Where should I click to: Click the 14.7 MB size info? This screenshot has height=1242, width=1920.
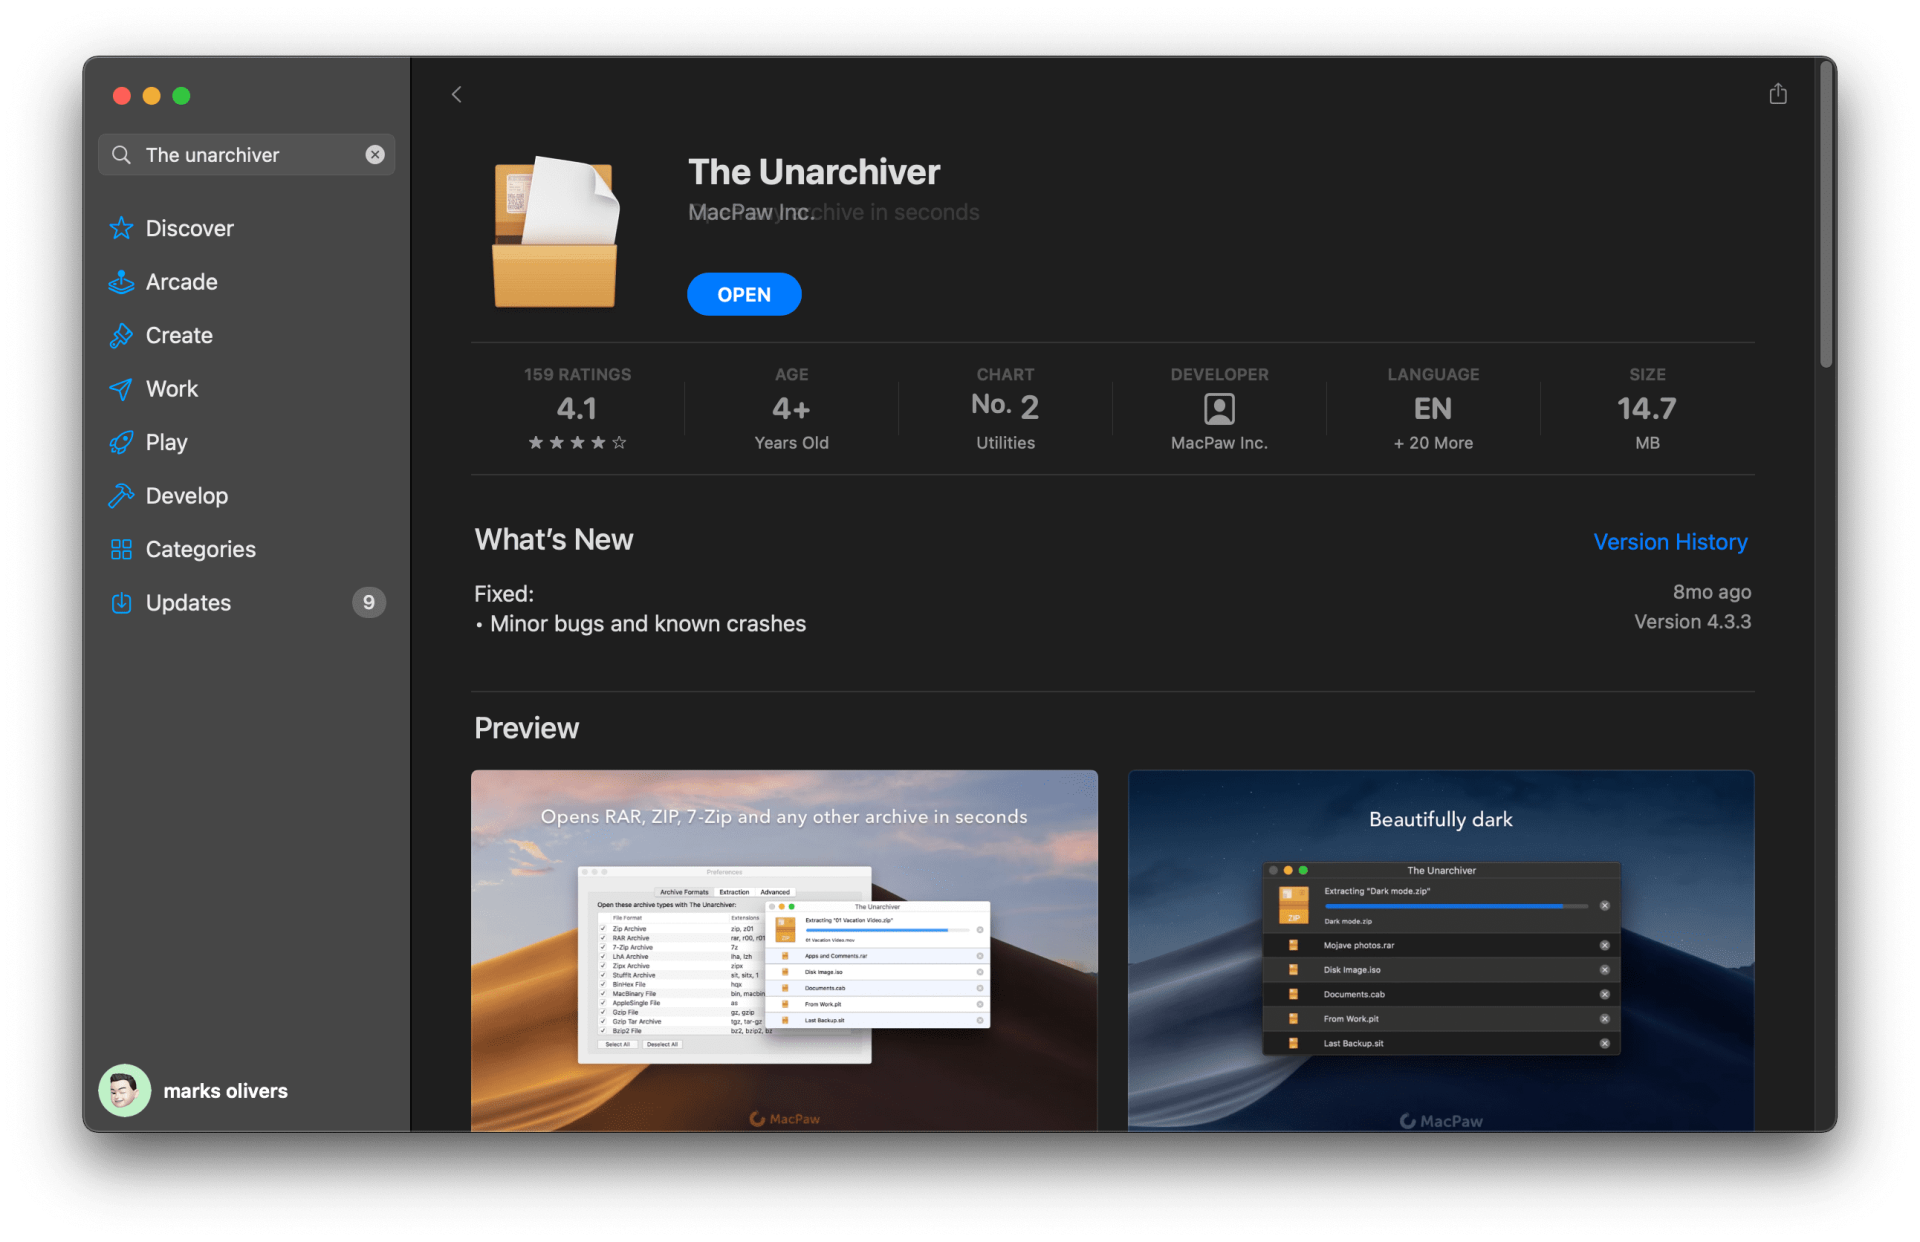click(x=1647, y=408)
